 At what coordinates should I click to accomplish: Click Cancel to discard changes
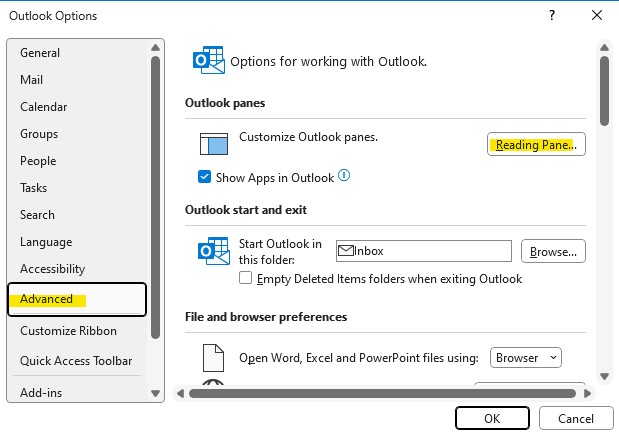tap(576, 418)
